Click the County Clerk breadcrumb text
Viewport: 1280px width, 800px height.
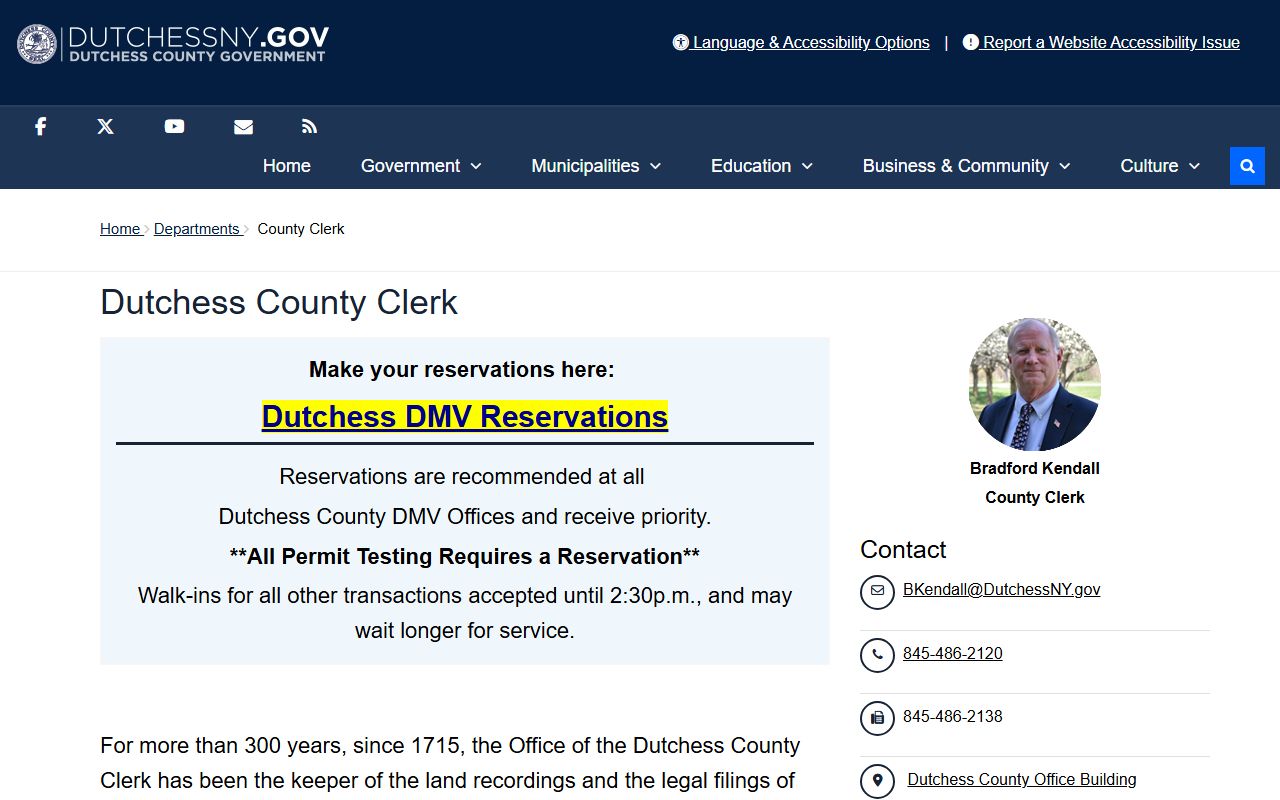pyautogui.click(x=301, y=229)
